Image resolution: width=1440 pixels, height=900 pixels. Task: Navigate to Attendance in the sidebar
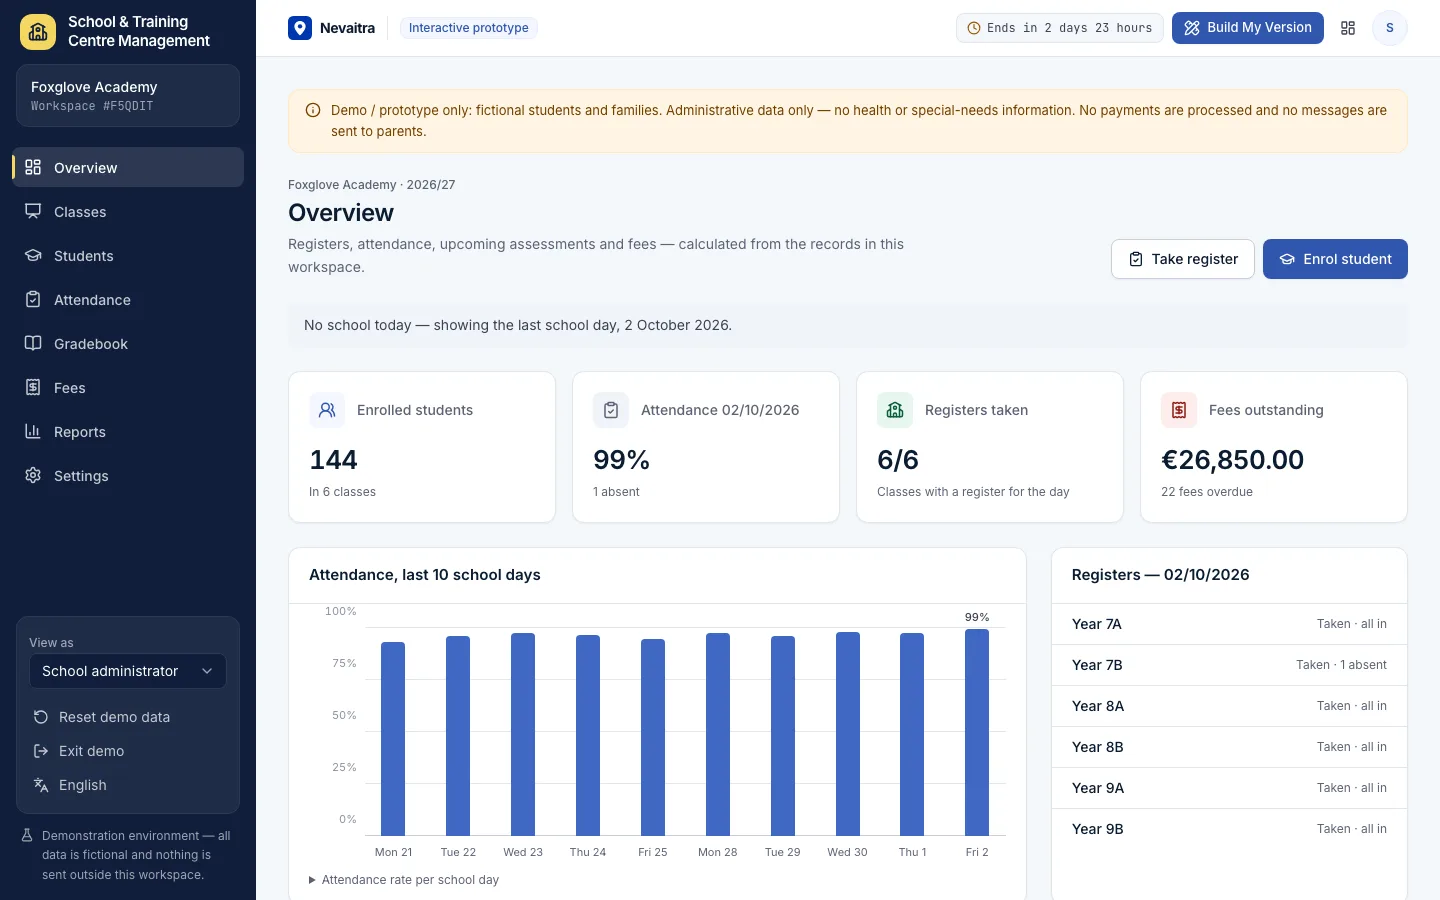click(x=128, y=299)
